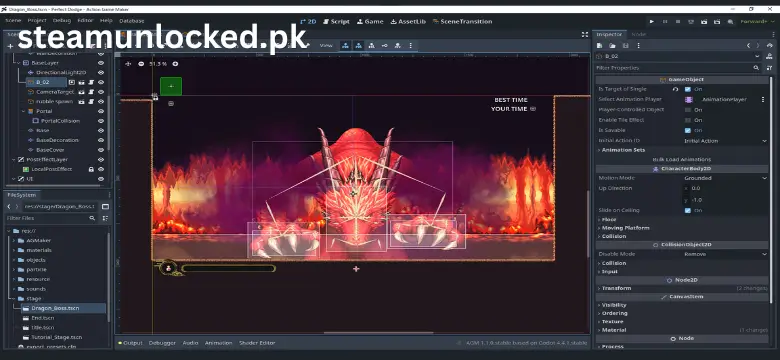780x360 pixels.
Task: Hide the DirectionalLight2D node
Action: coord(101,73)
